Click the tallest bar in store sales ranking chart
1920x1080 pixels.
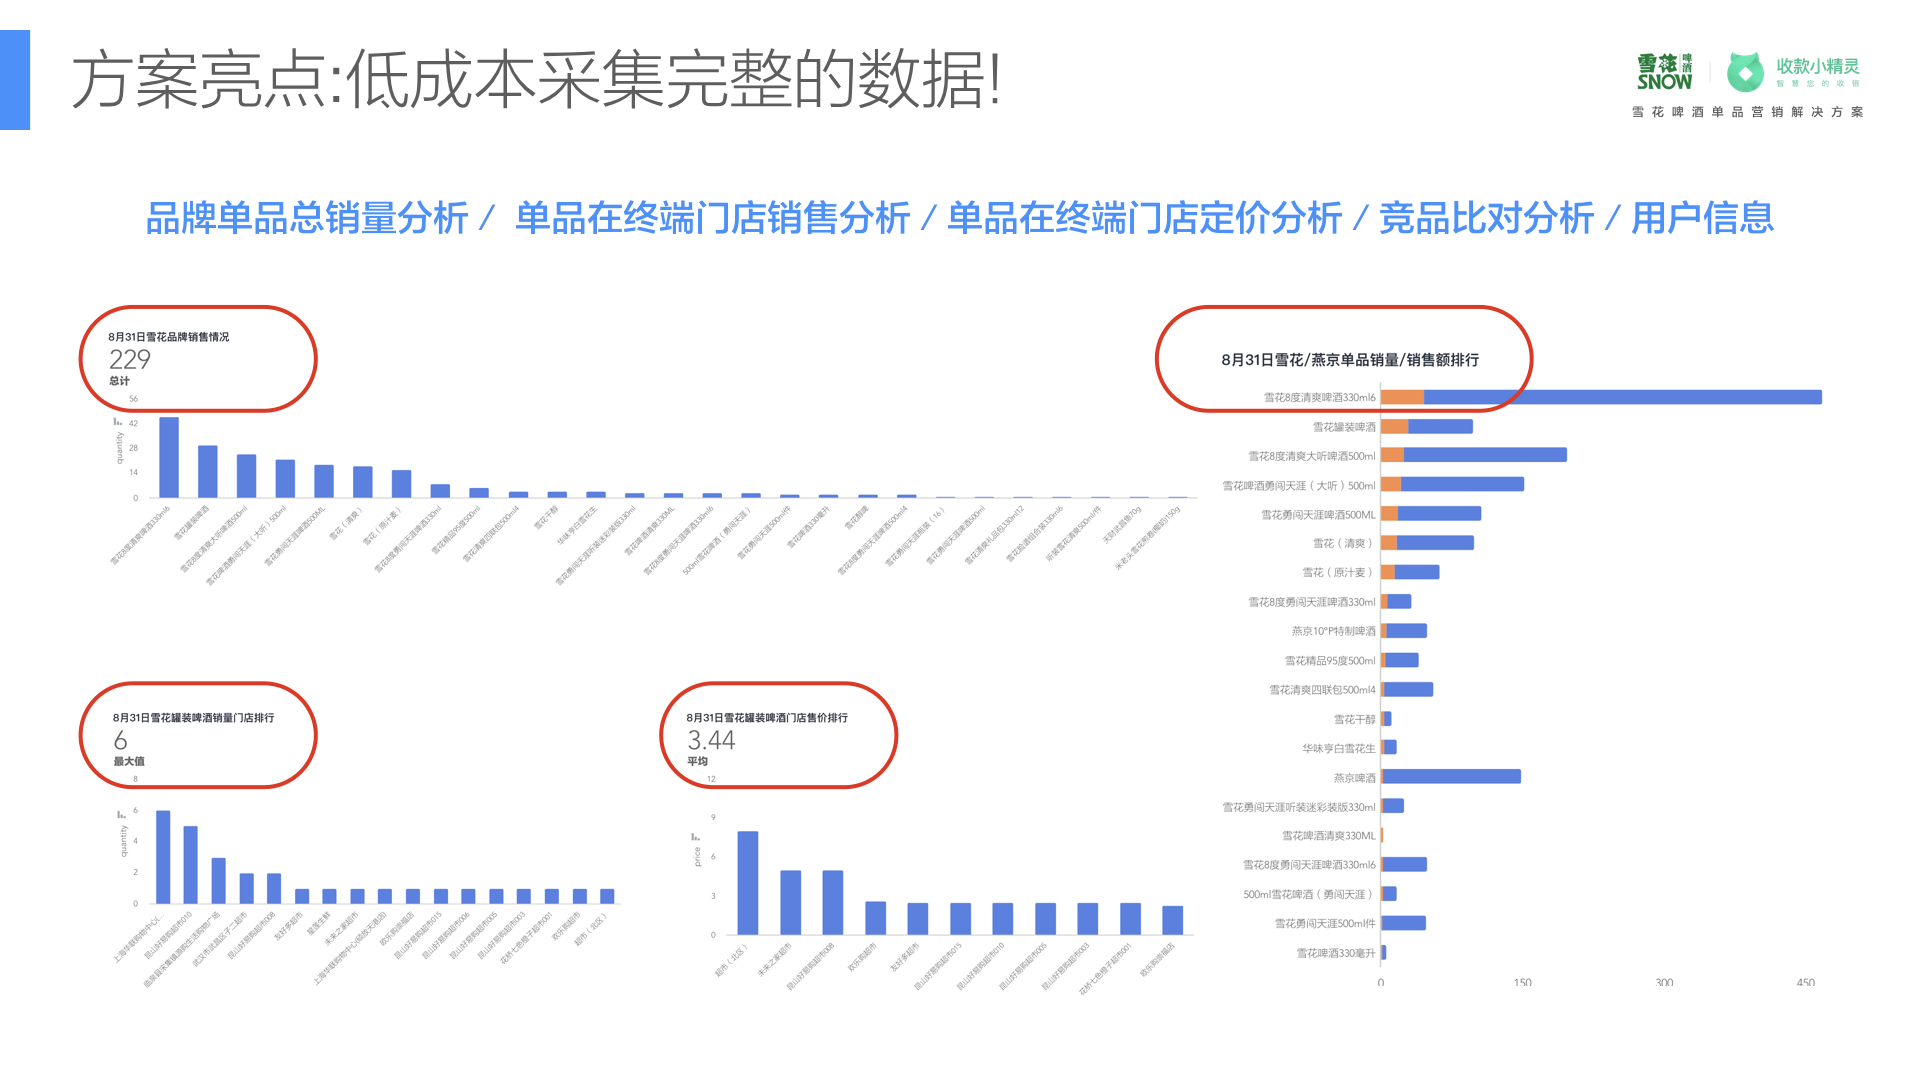(163, 857)
